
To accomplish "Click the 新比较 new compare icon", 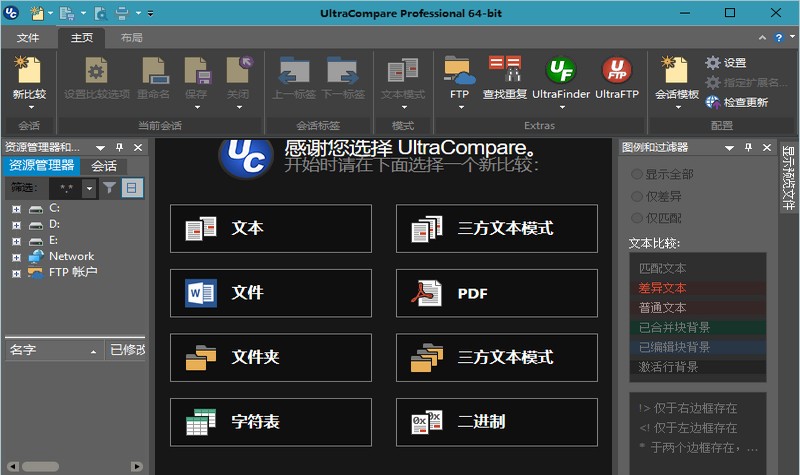I will tap(29, 70).
